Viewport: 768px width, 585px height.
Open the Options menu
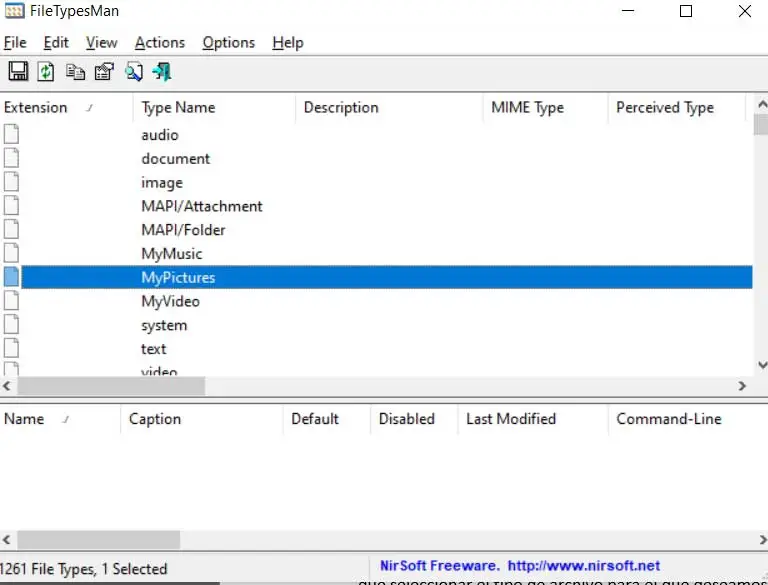(x=229, y=43)
